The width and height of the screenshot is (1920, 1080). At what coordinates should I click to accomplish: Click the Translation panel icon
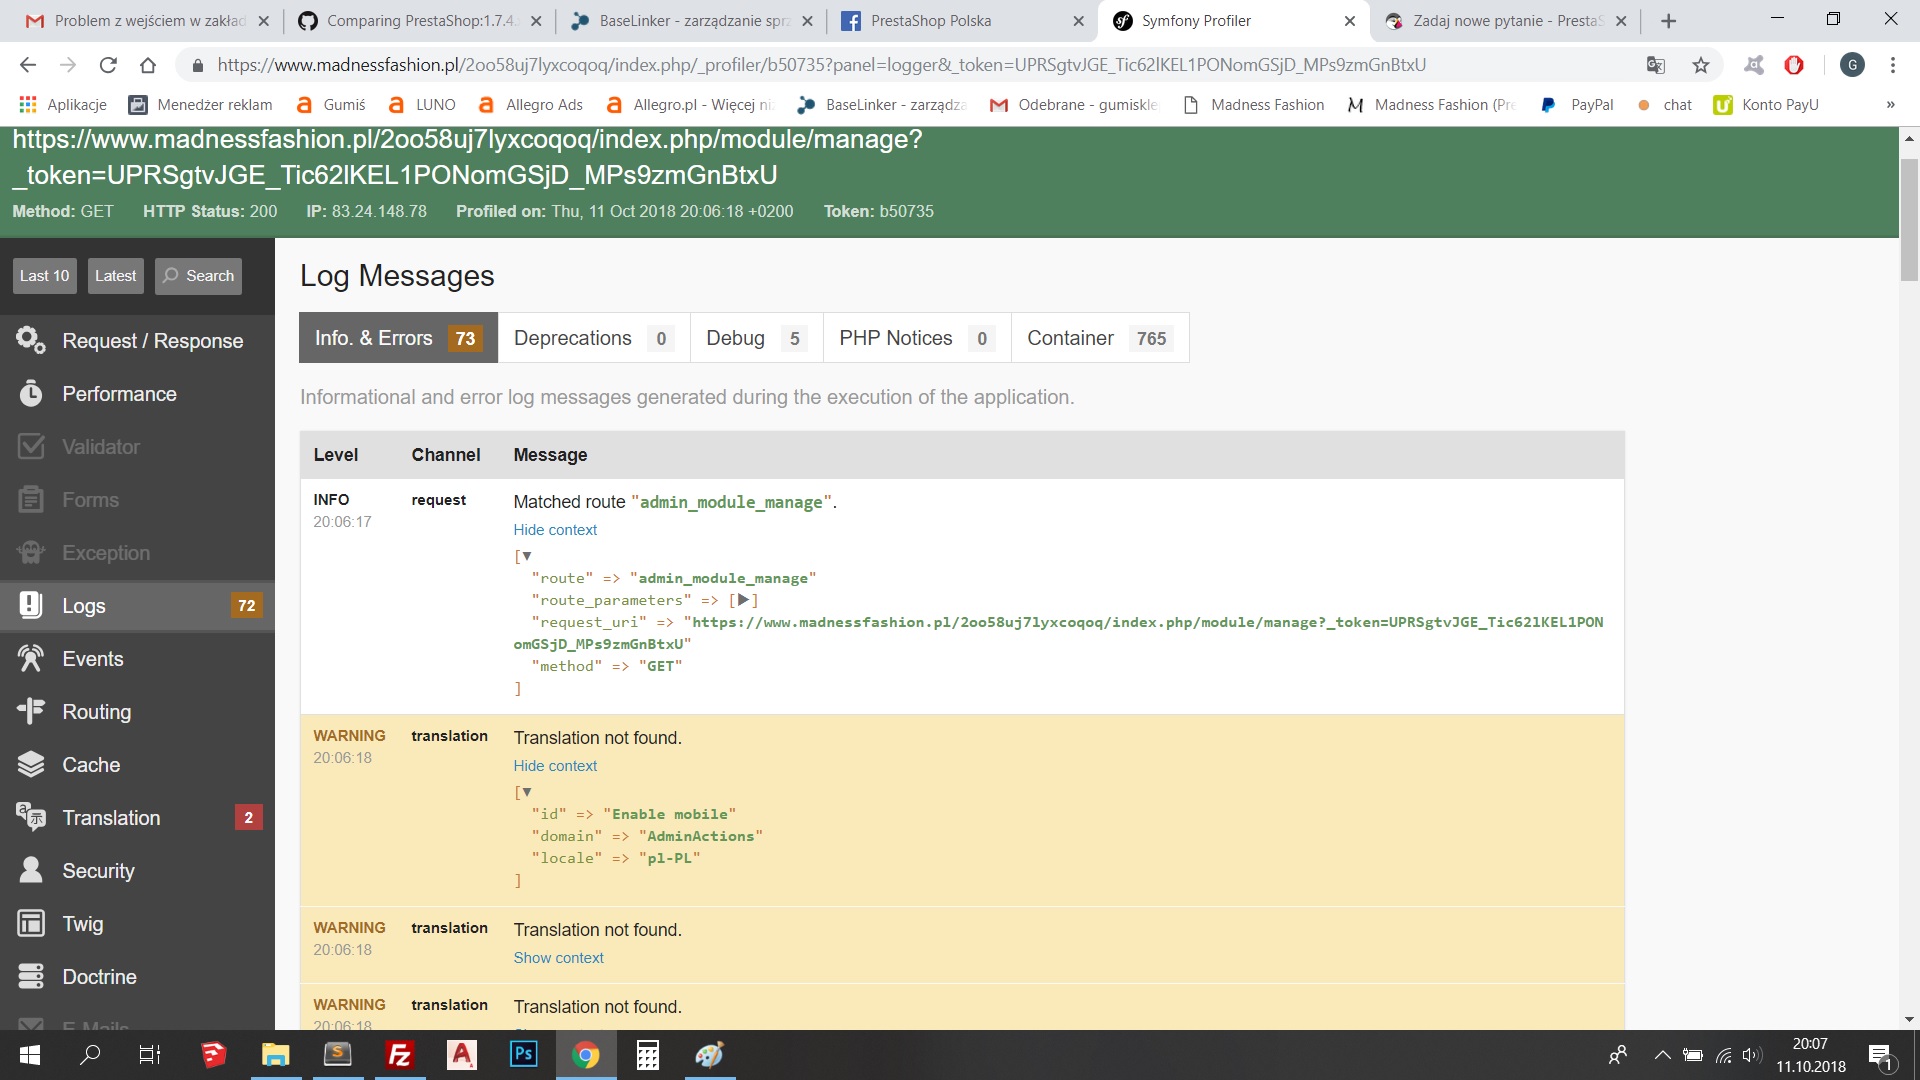31,818
